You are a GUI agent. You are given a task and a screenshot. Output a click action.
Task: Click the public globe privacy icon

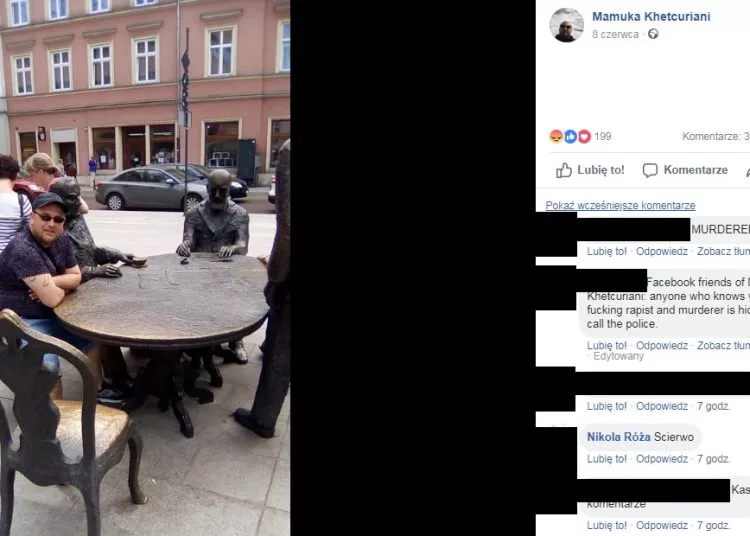coord(653,34)
